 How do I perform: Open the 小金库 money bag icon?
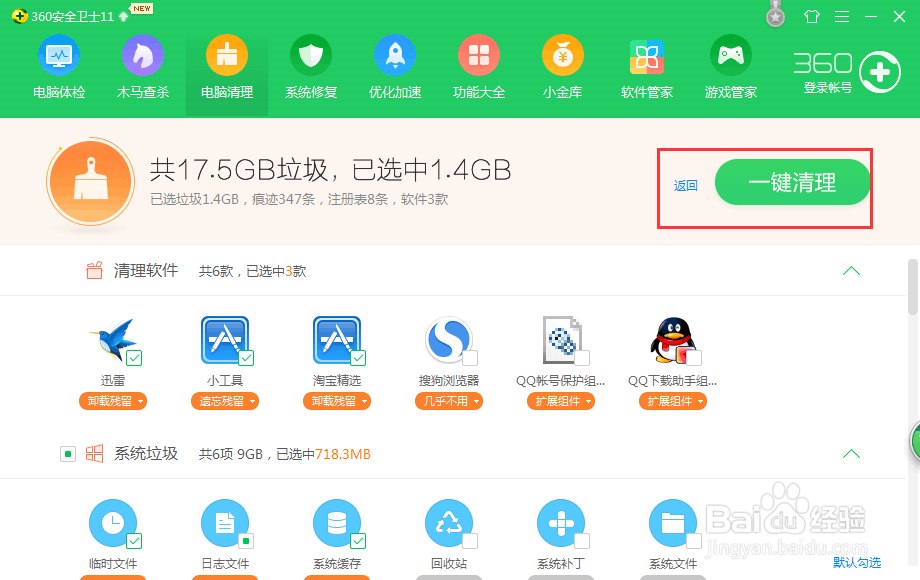[x=563, y=56]
